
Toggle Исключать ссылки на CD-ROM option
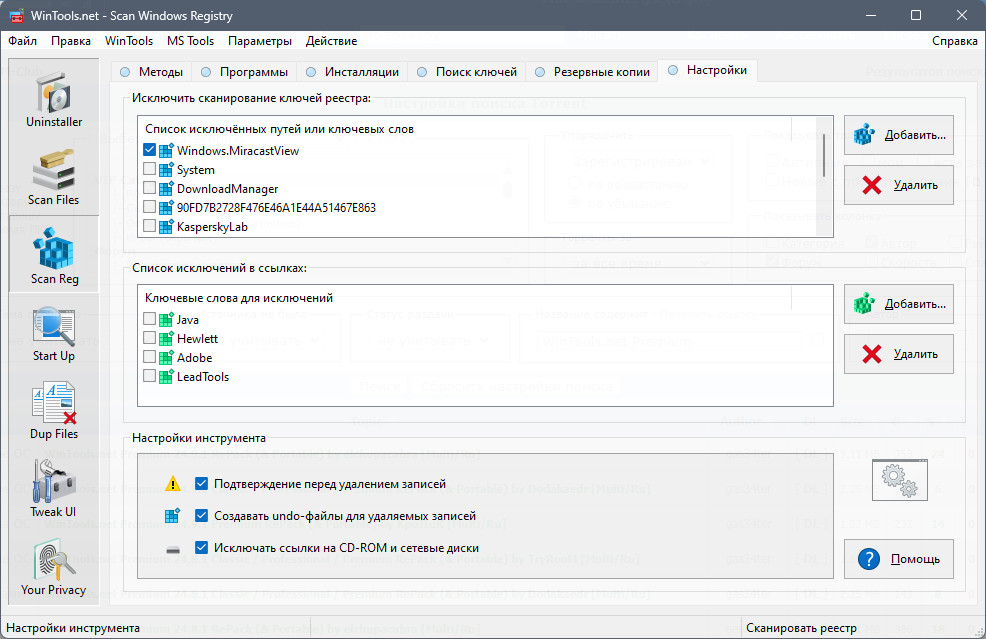[x=201, y=547]
